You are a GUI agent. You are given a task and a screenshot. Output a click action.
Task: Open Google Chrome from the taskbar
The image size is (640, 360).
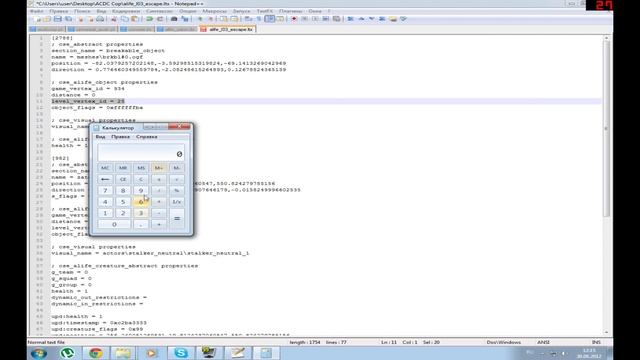coord(96,353)
